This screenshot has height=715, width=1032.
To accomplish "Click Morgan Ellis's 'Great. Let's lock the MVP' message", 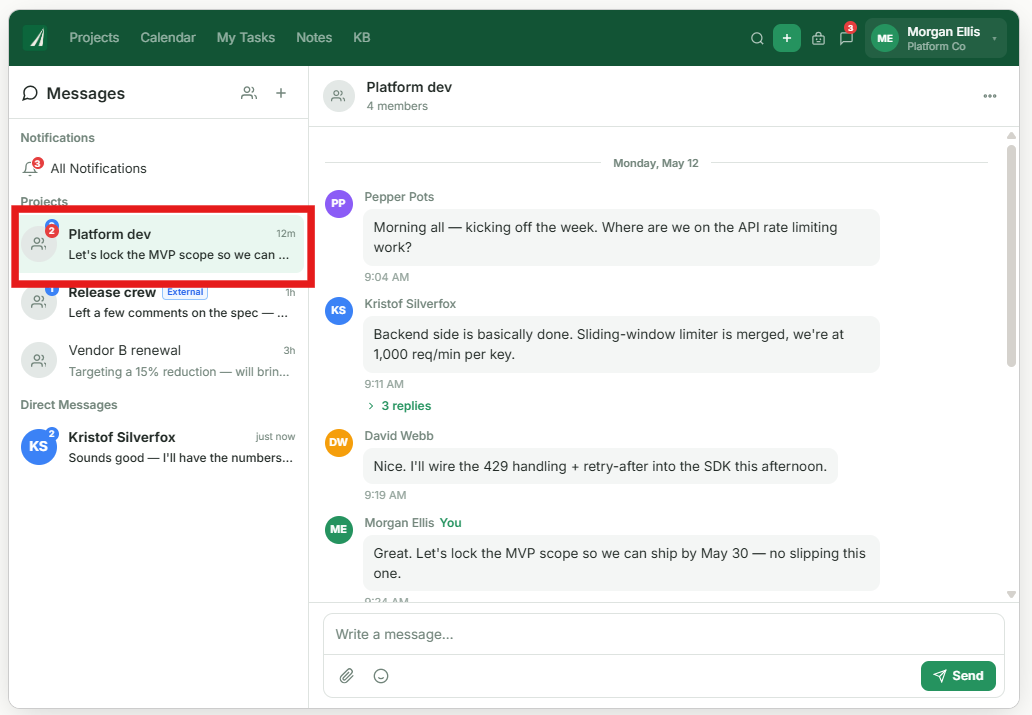I will (621, 563).
